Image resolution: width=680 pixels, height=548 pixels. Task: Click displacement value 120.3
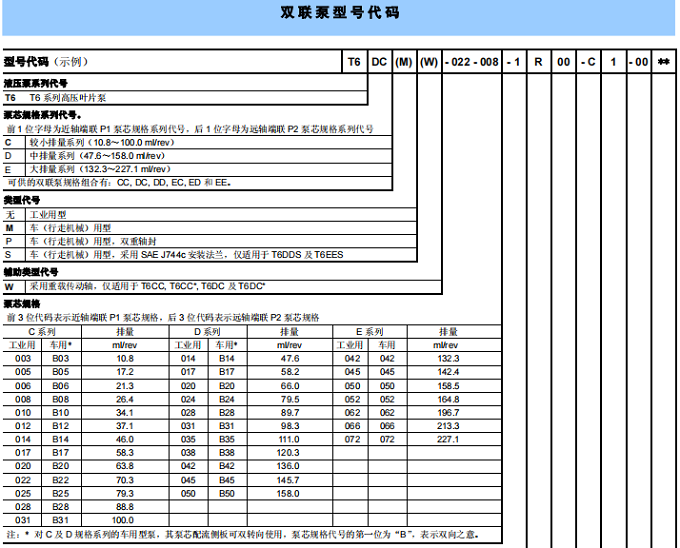[288, 453]
